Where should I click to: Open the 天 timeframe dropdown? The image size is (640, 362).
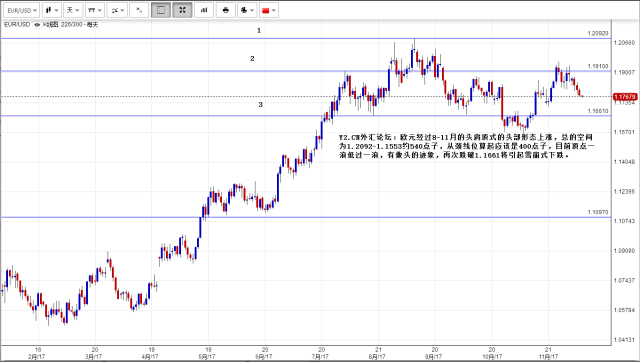point(73,10)
